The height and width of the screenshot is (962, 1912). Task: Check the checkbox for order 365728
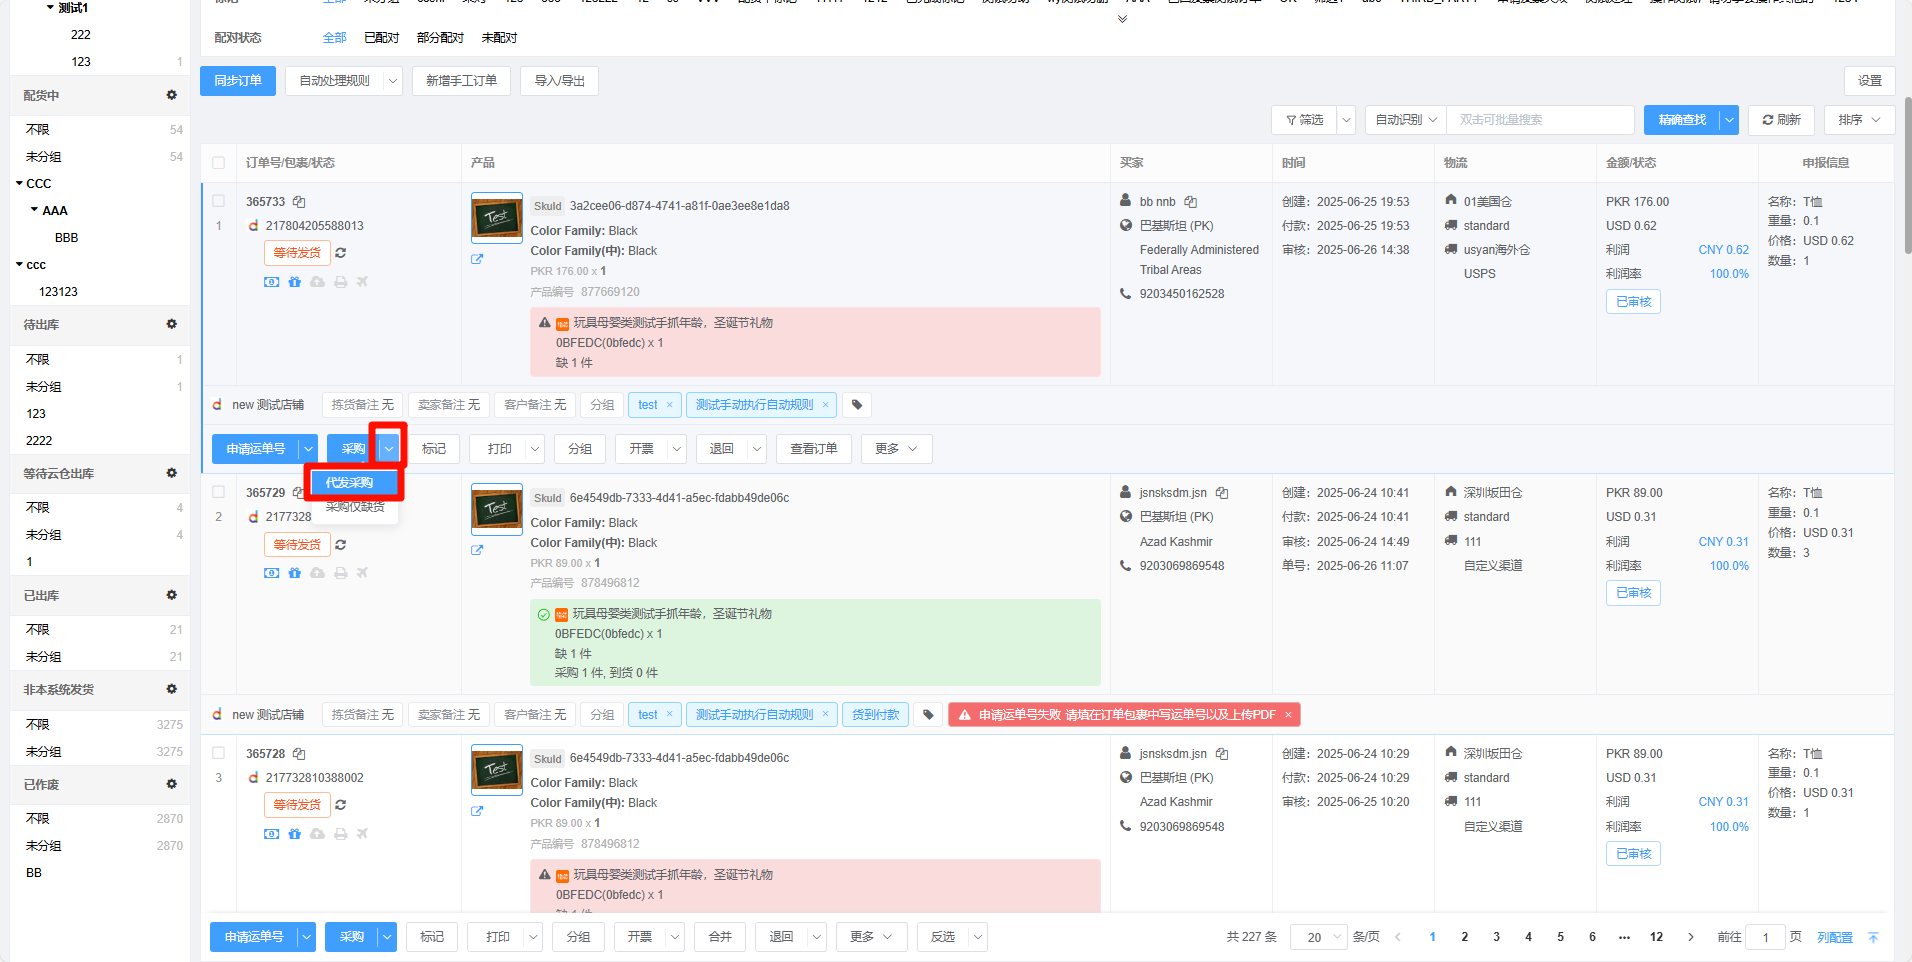pyautogui.click(x=218, y=753)
